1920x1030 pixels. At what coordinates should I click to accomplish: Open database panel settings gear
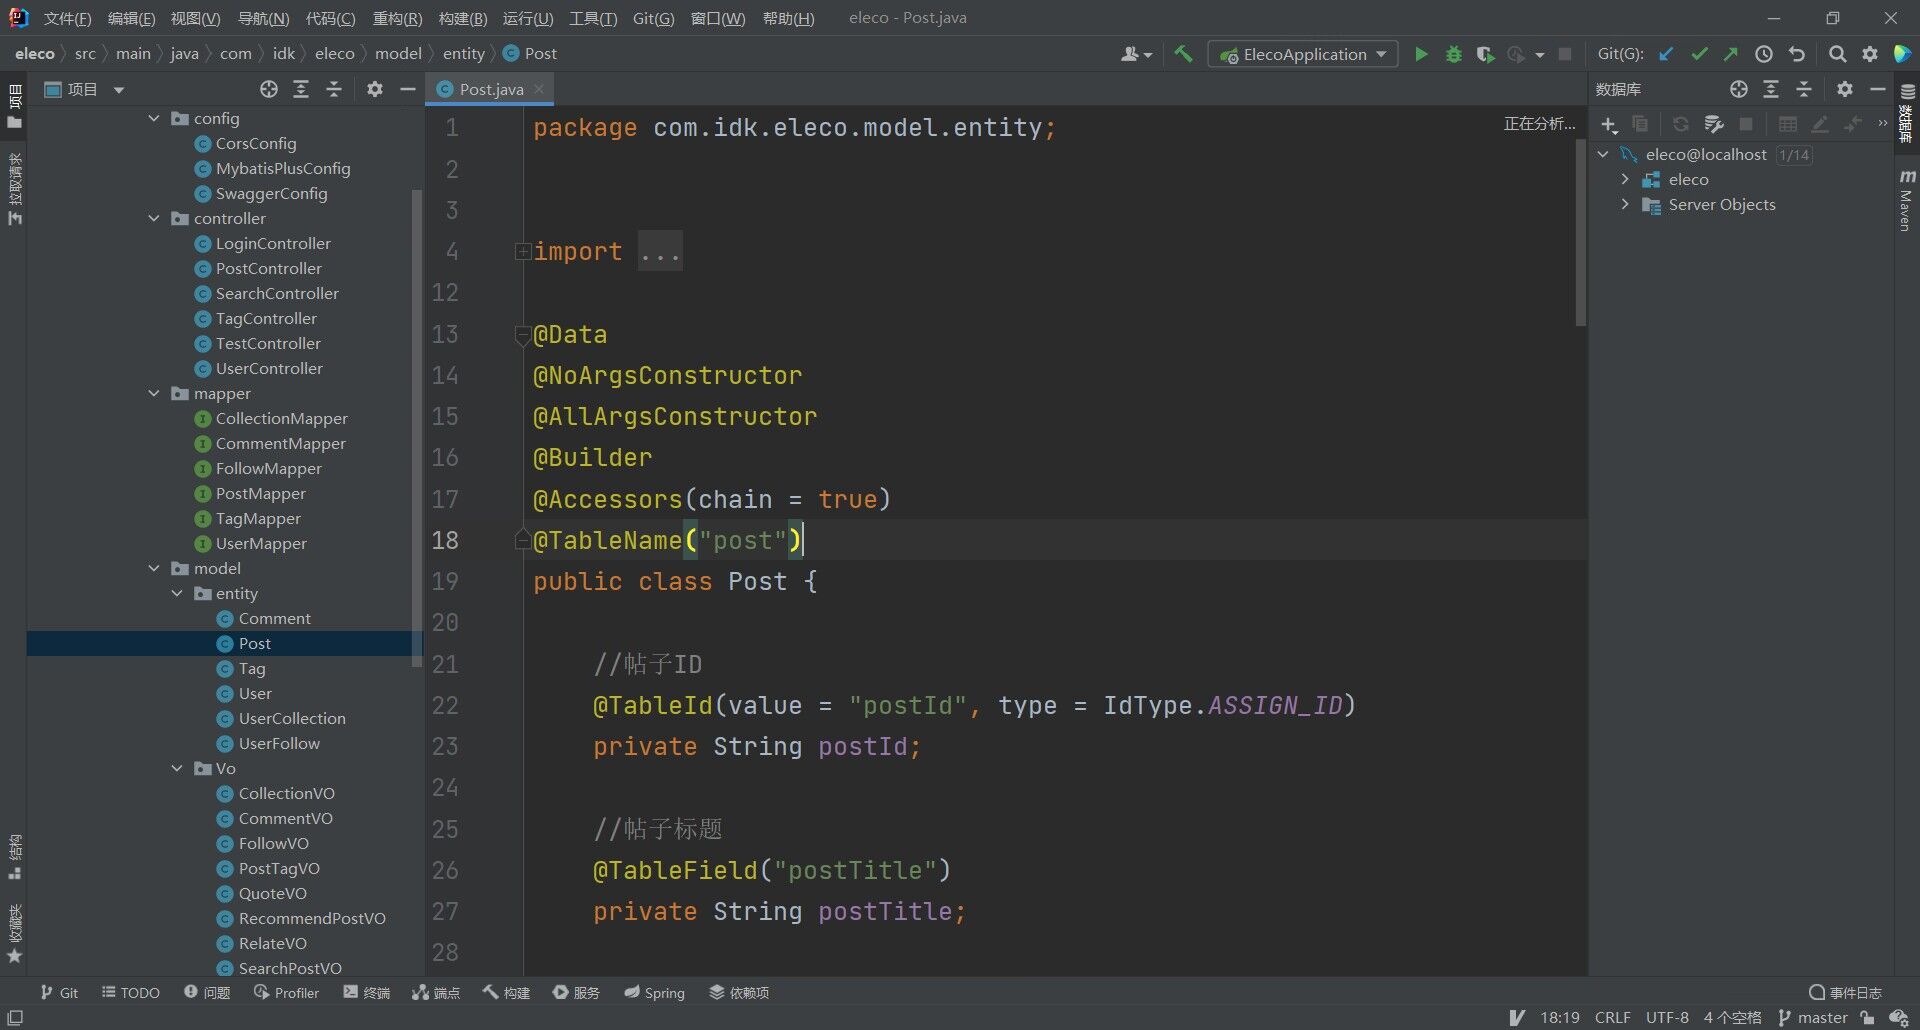[1844, 89]
